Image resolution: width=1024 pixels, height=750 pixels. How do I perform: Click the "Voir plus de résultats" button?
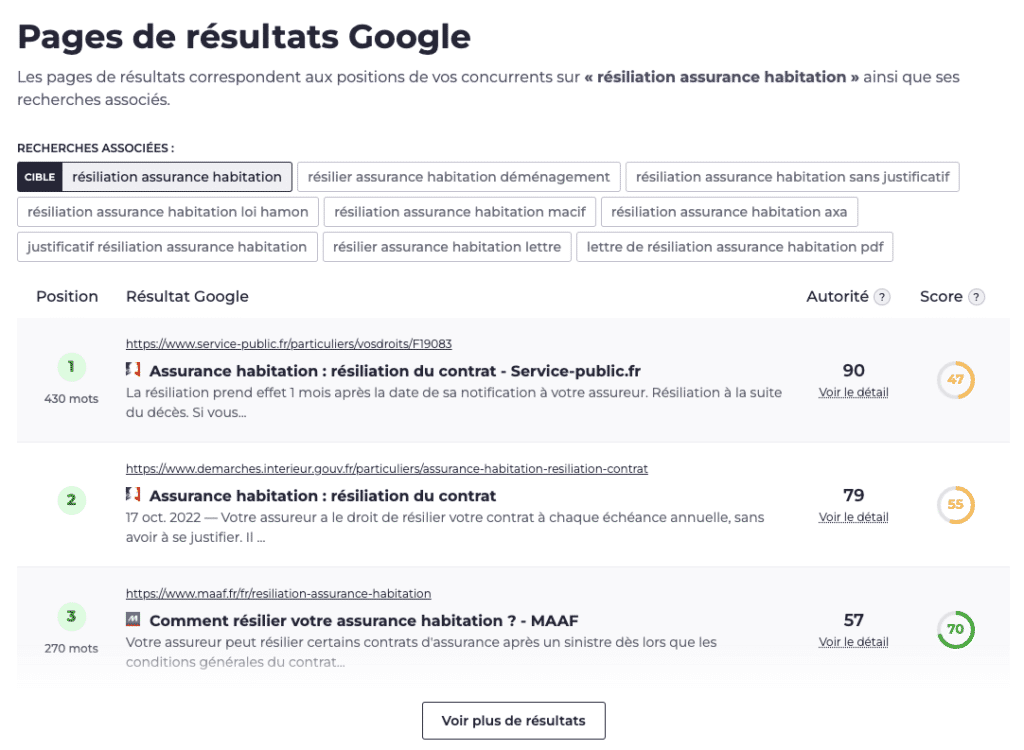coord(513,720)
